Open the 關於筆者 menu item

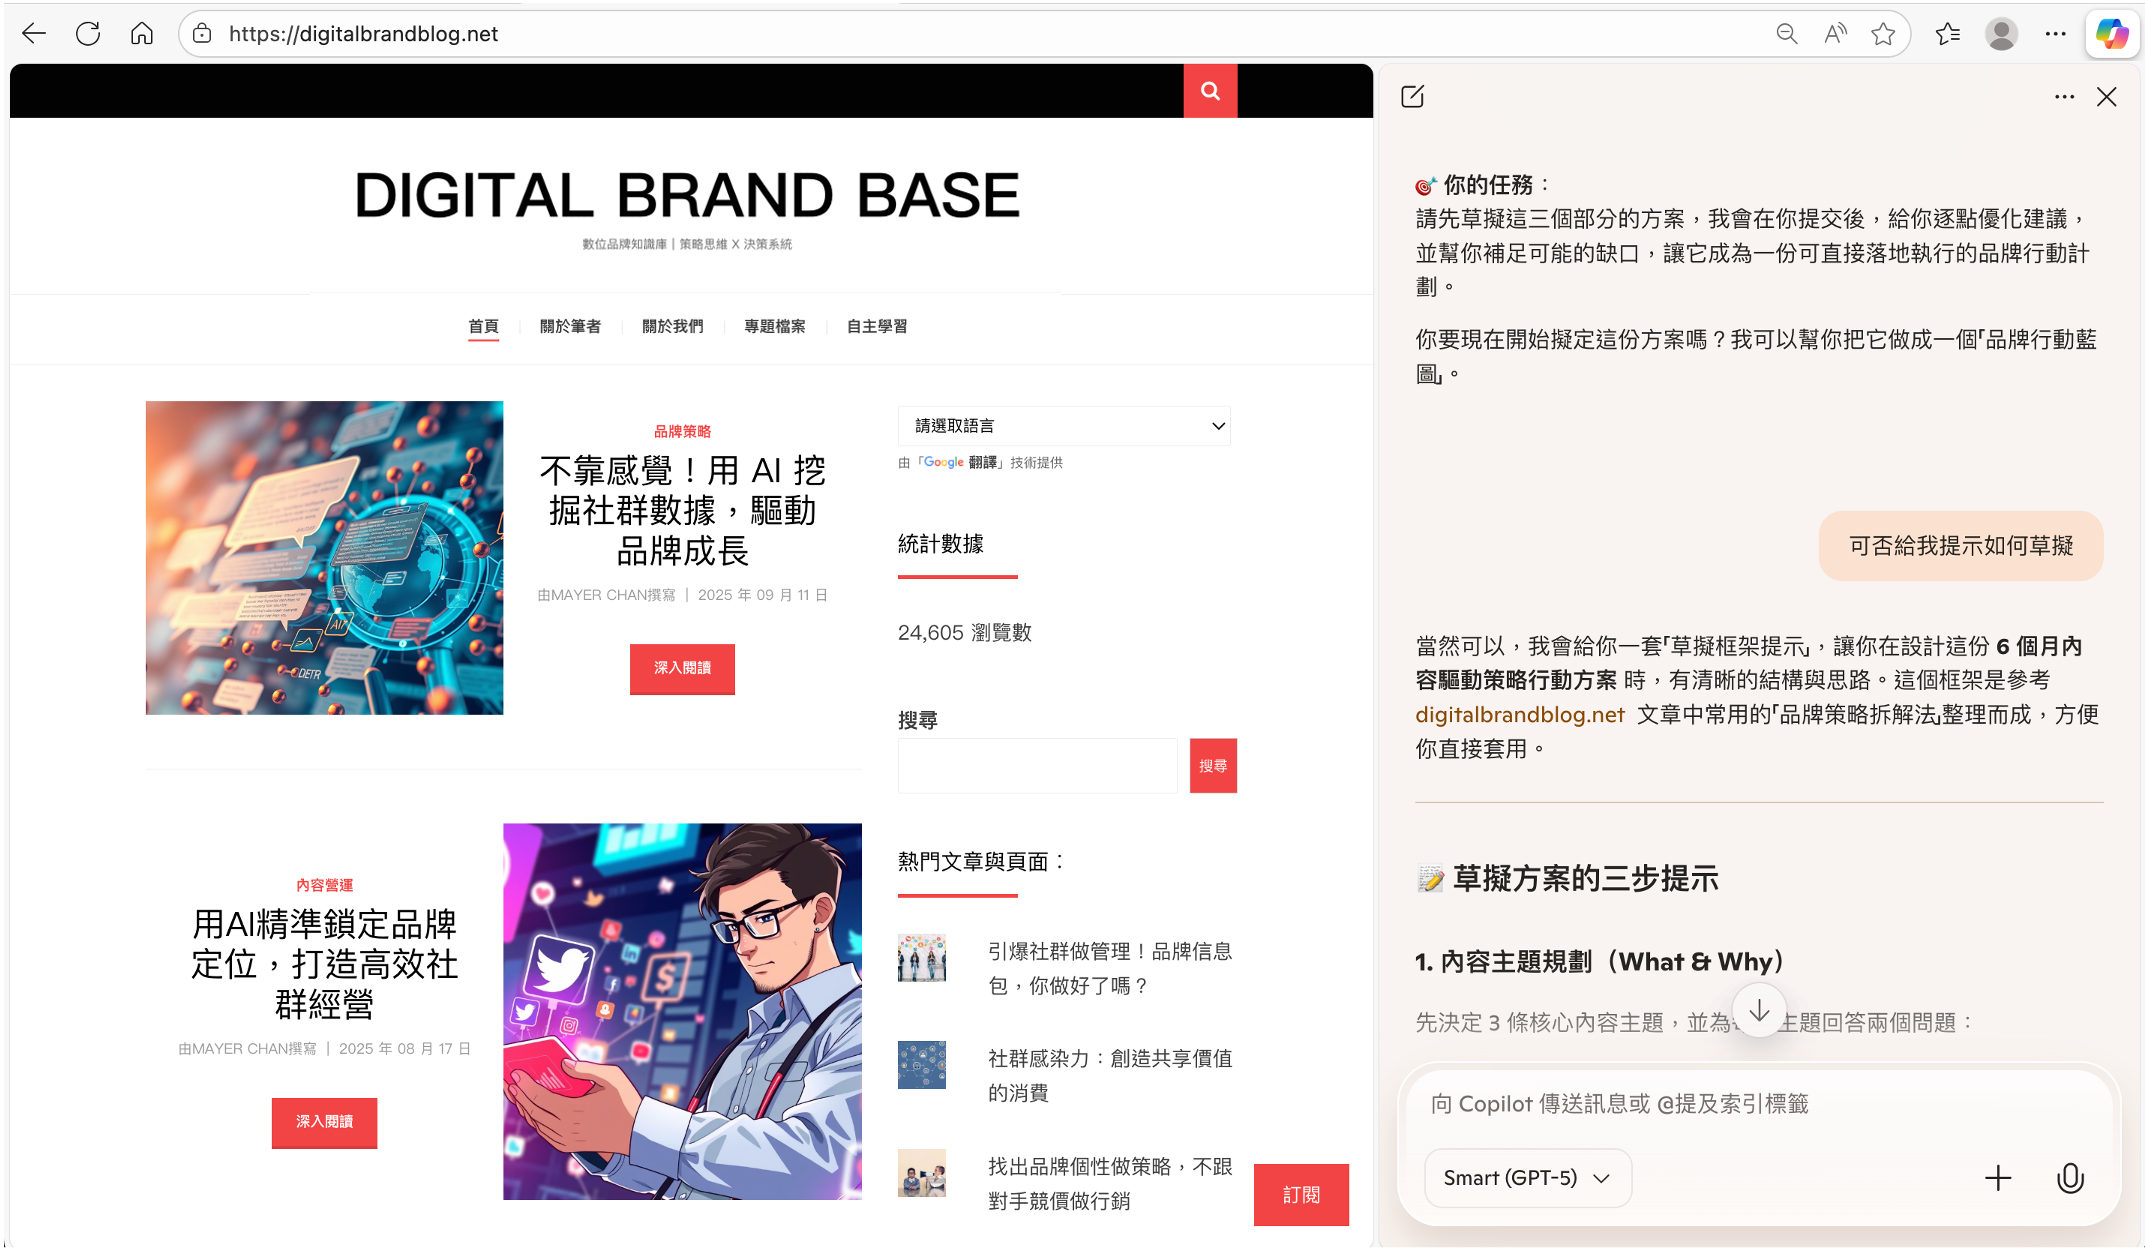point(570,326)
